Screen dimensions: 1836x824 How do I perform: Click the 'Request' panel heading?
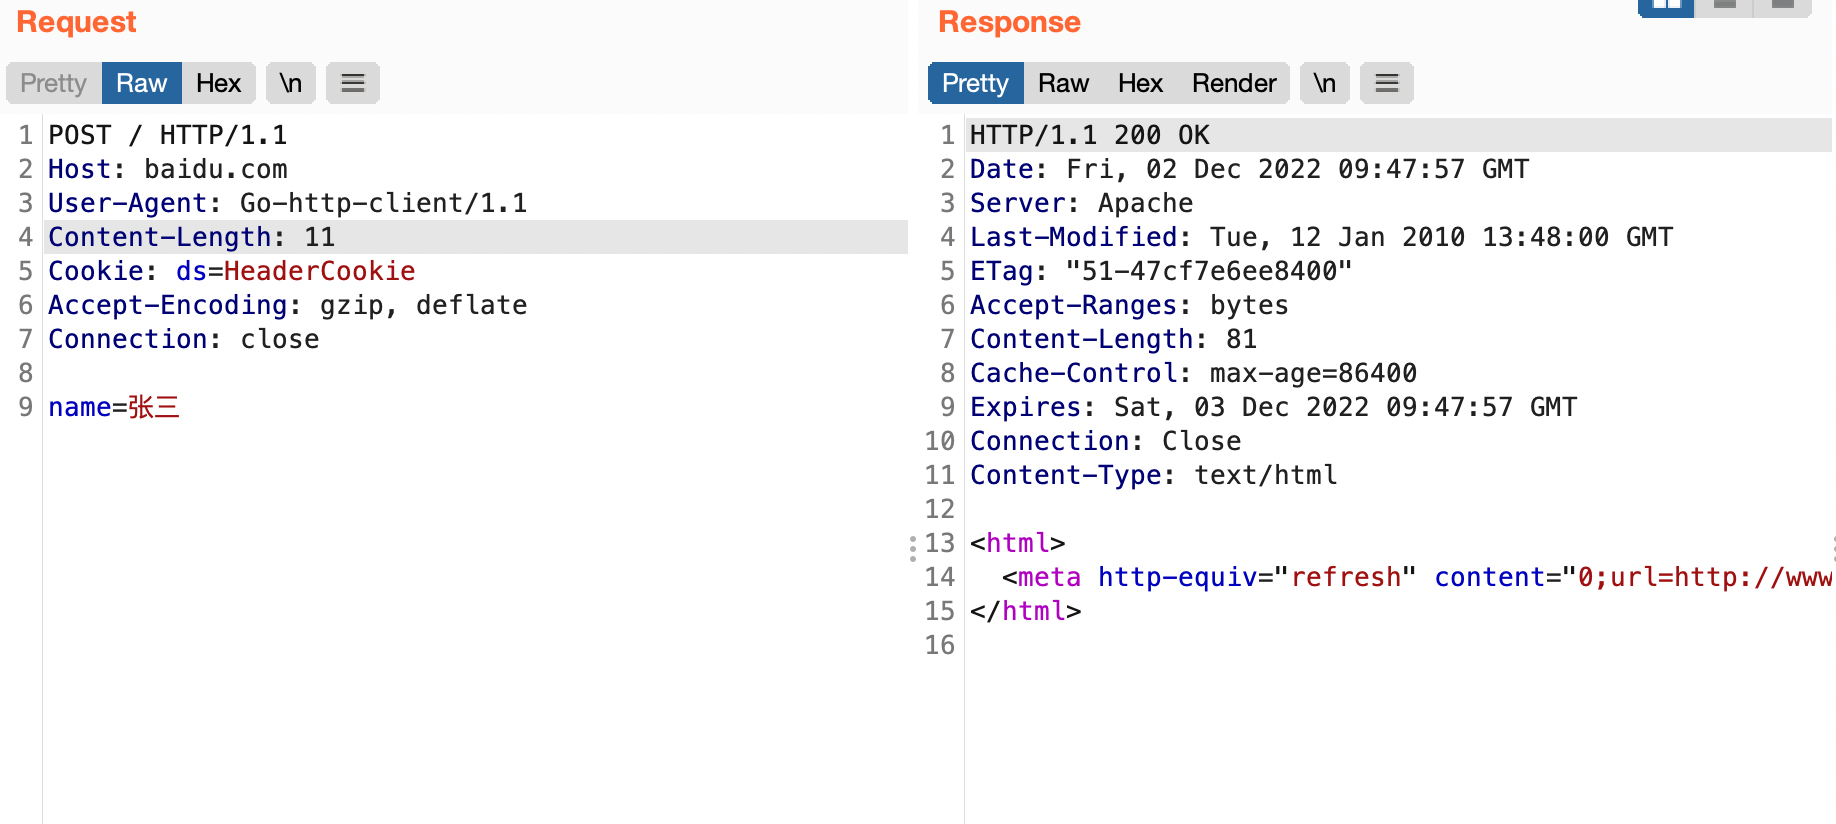[77, 22]
